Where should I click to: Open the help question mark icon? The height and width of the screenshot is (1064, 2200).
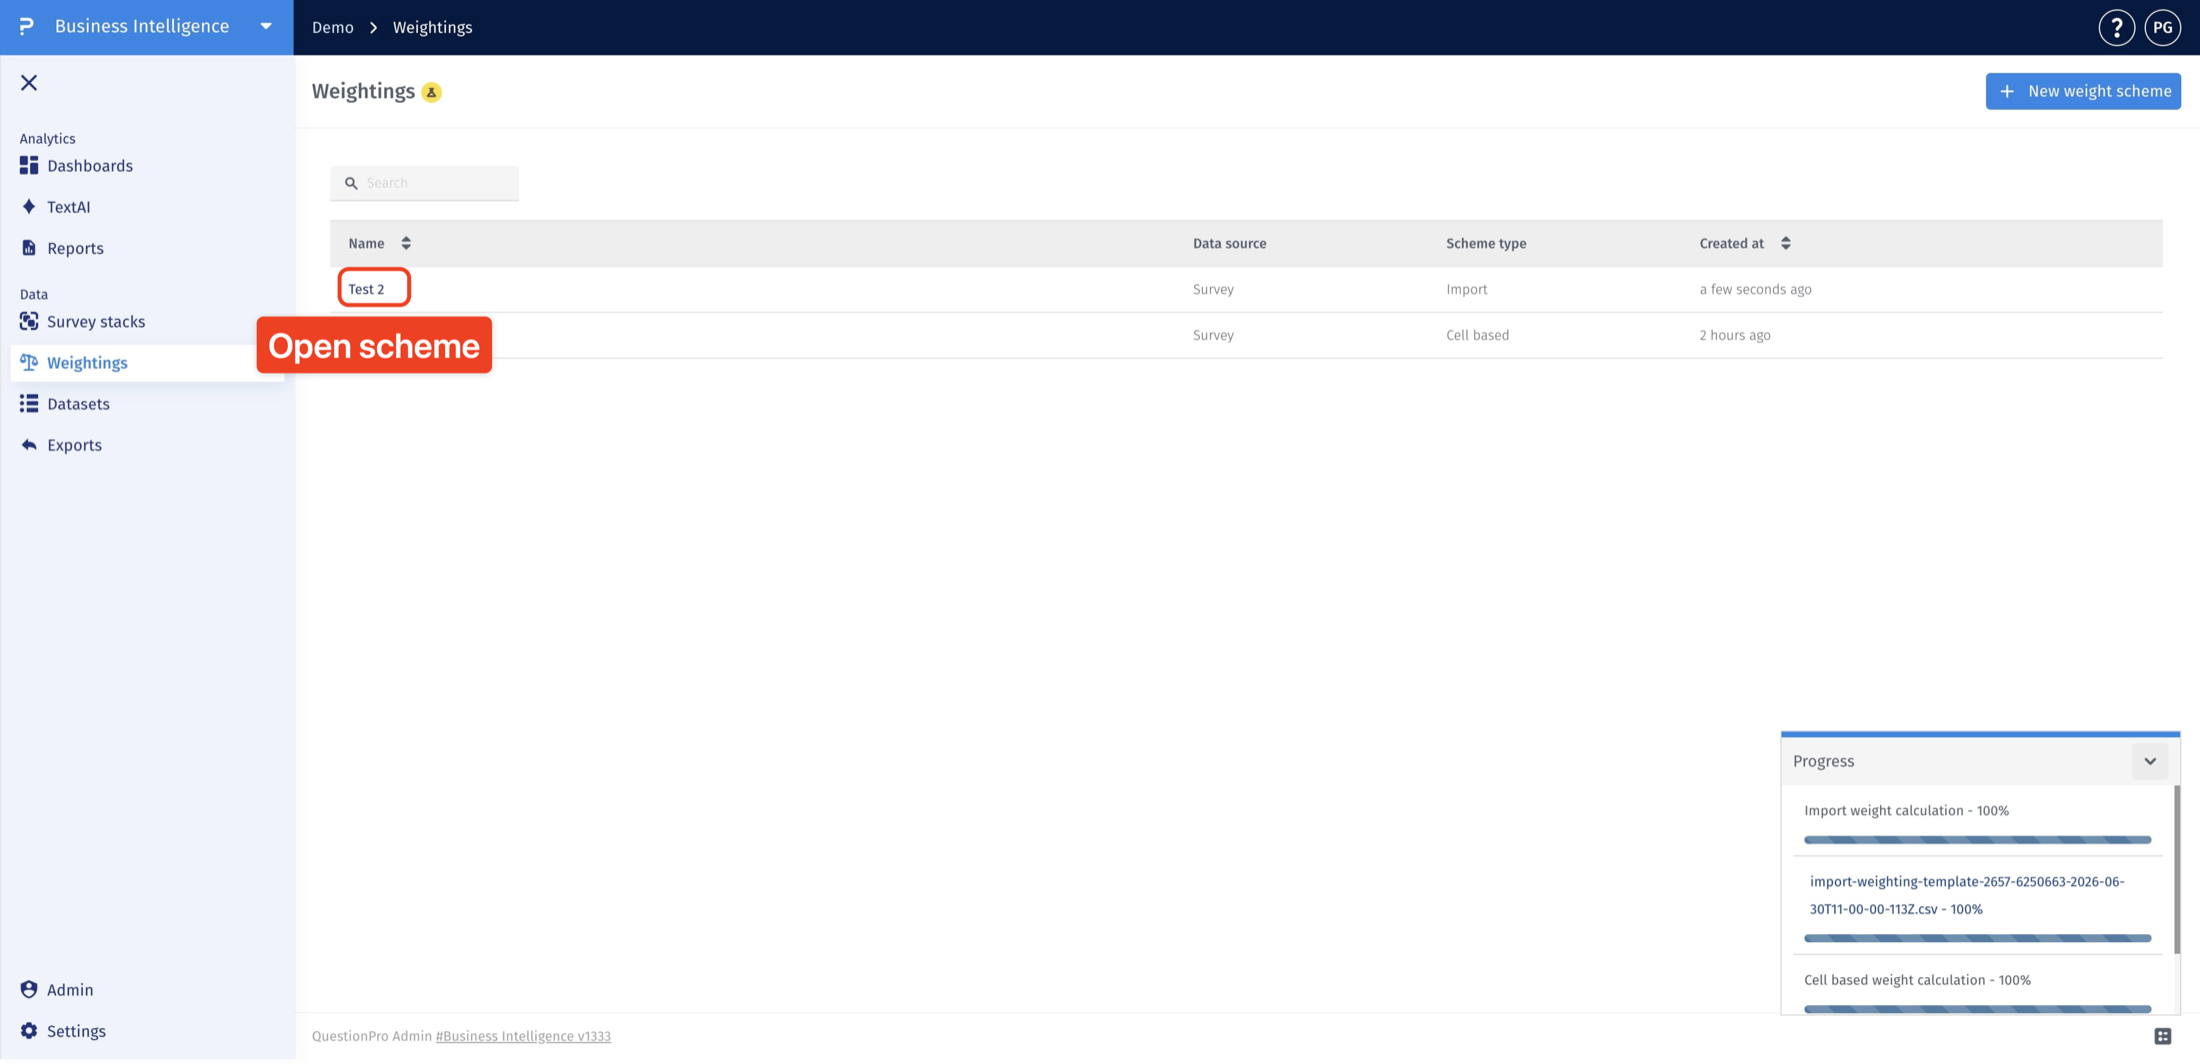tap(2116, 27)
